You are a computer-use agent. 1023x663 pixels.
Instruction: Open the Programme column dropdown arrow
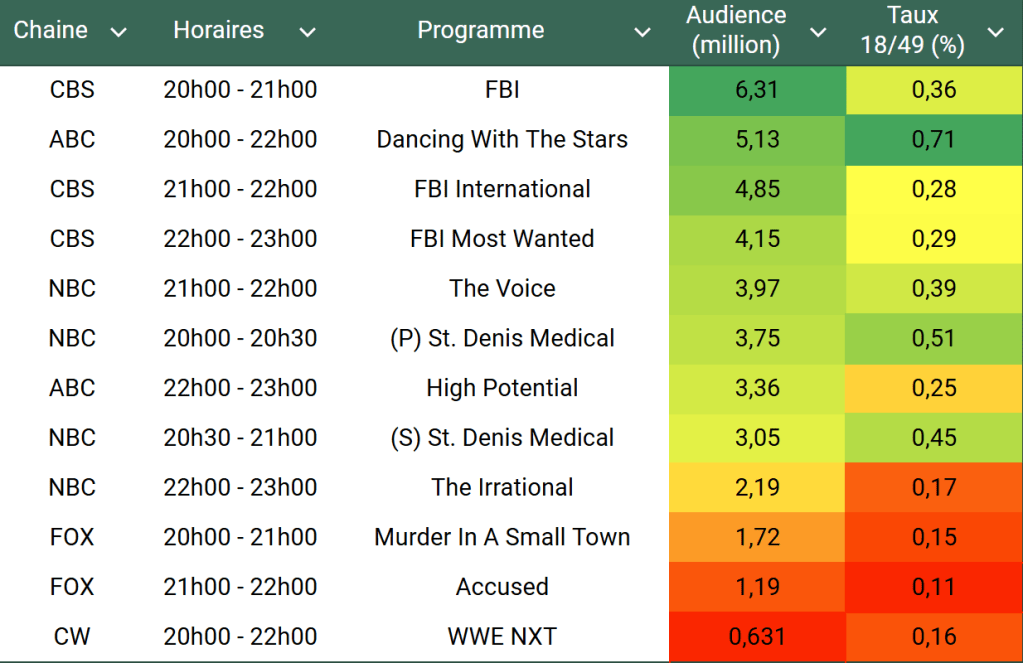point(643,32)
